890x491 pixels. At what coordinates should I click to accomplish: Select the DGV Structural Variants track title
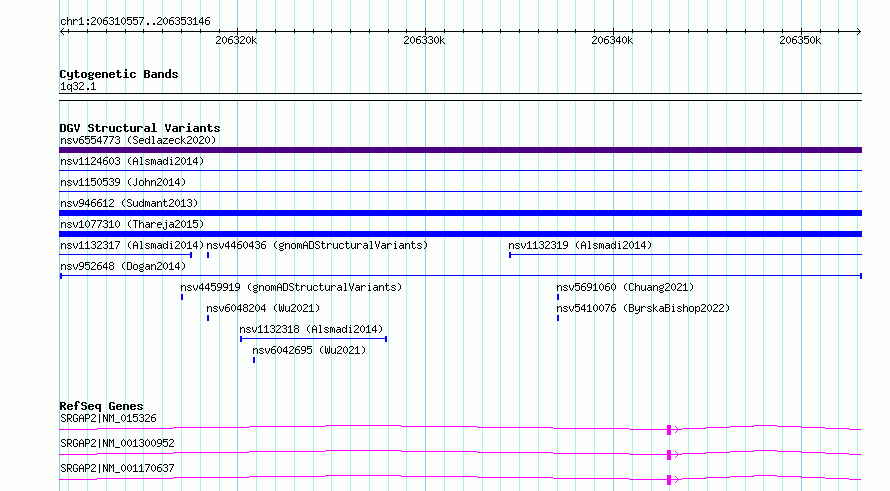[x=140, y=128]
